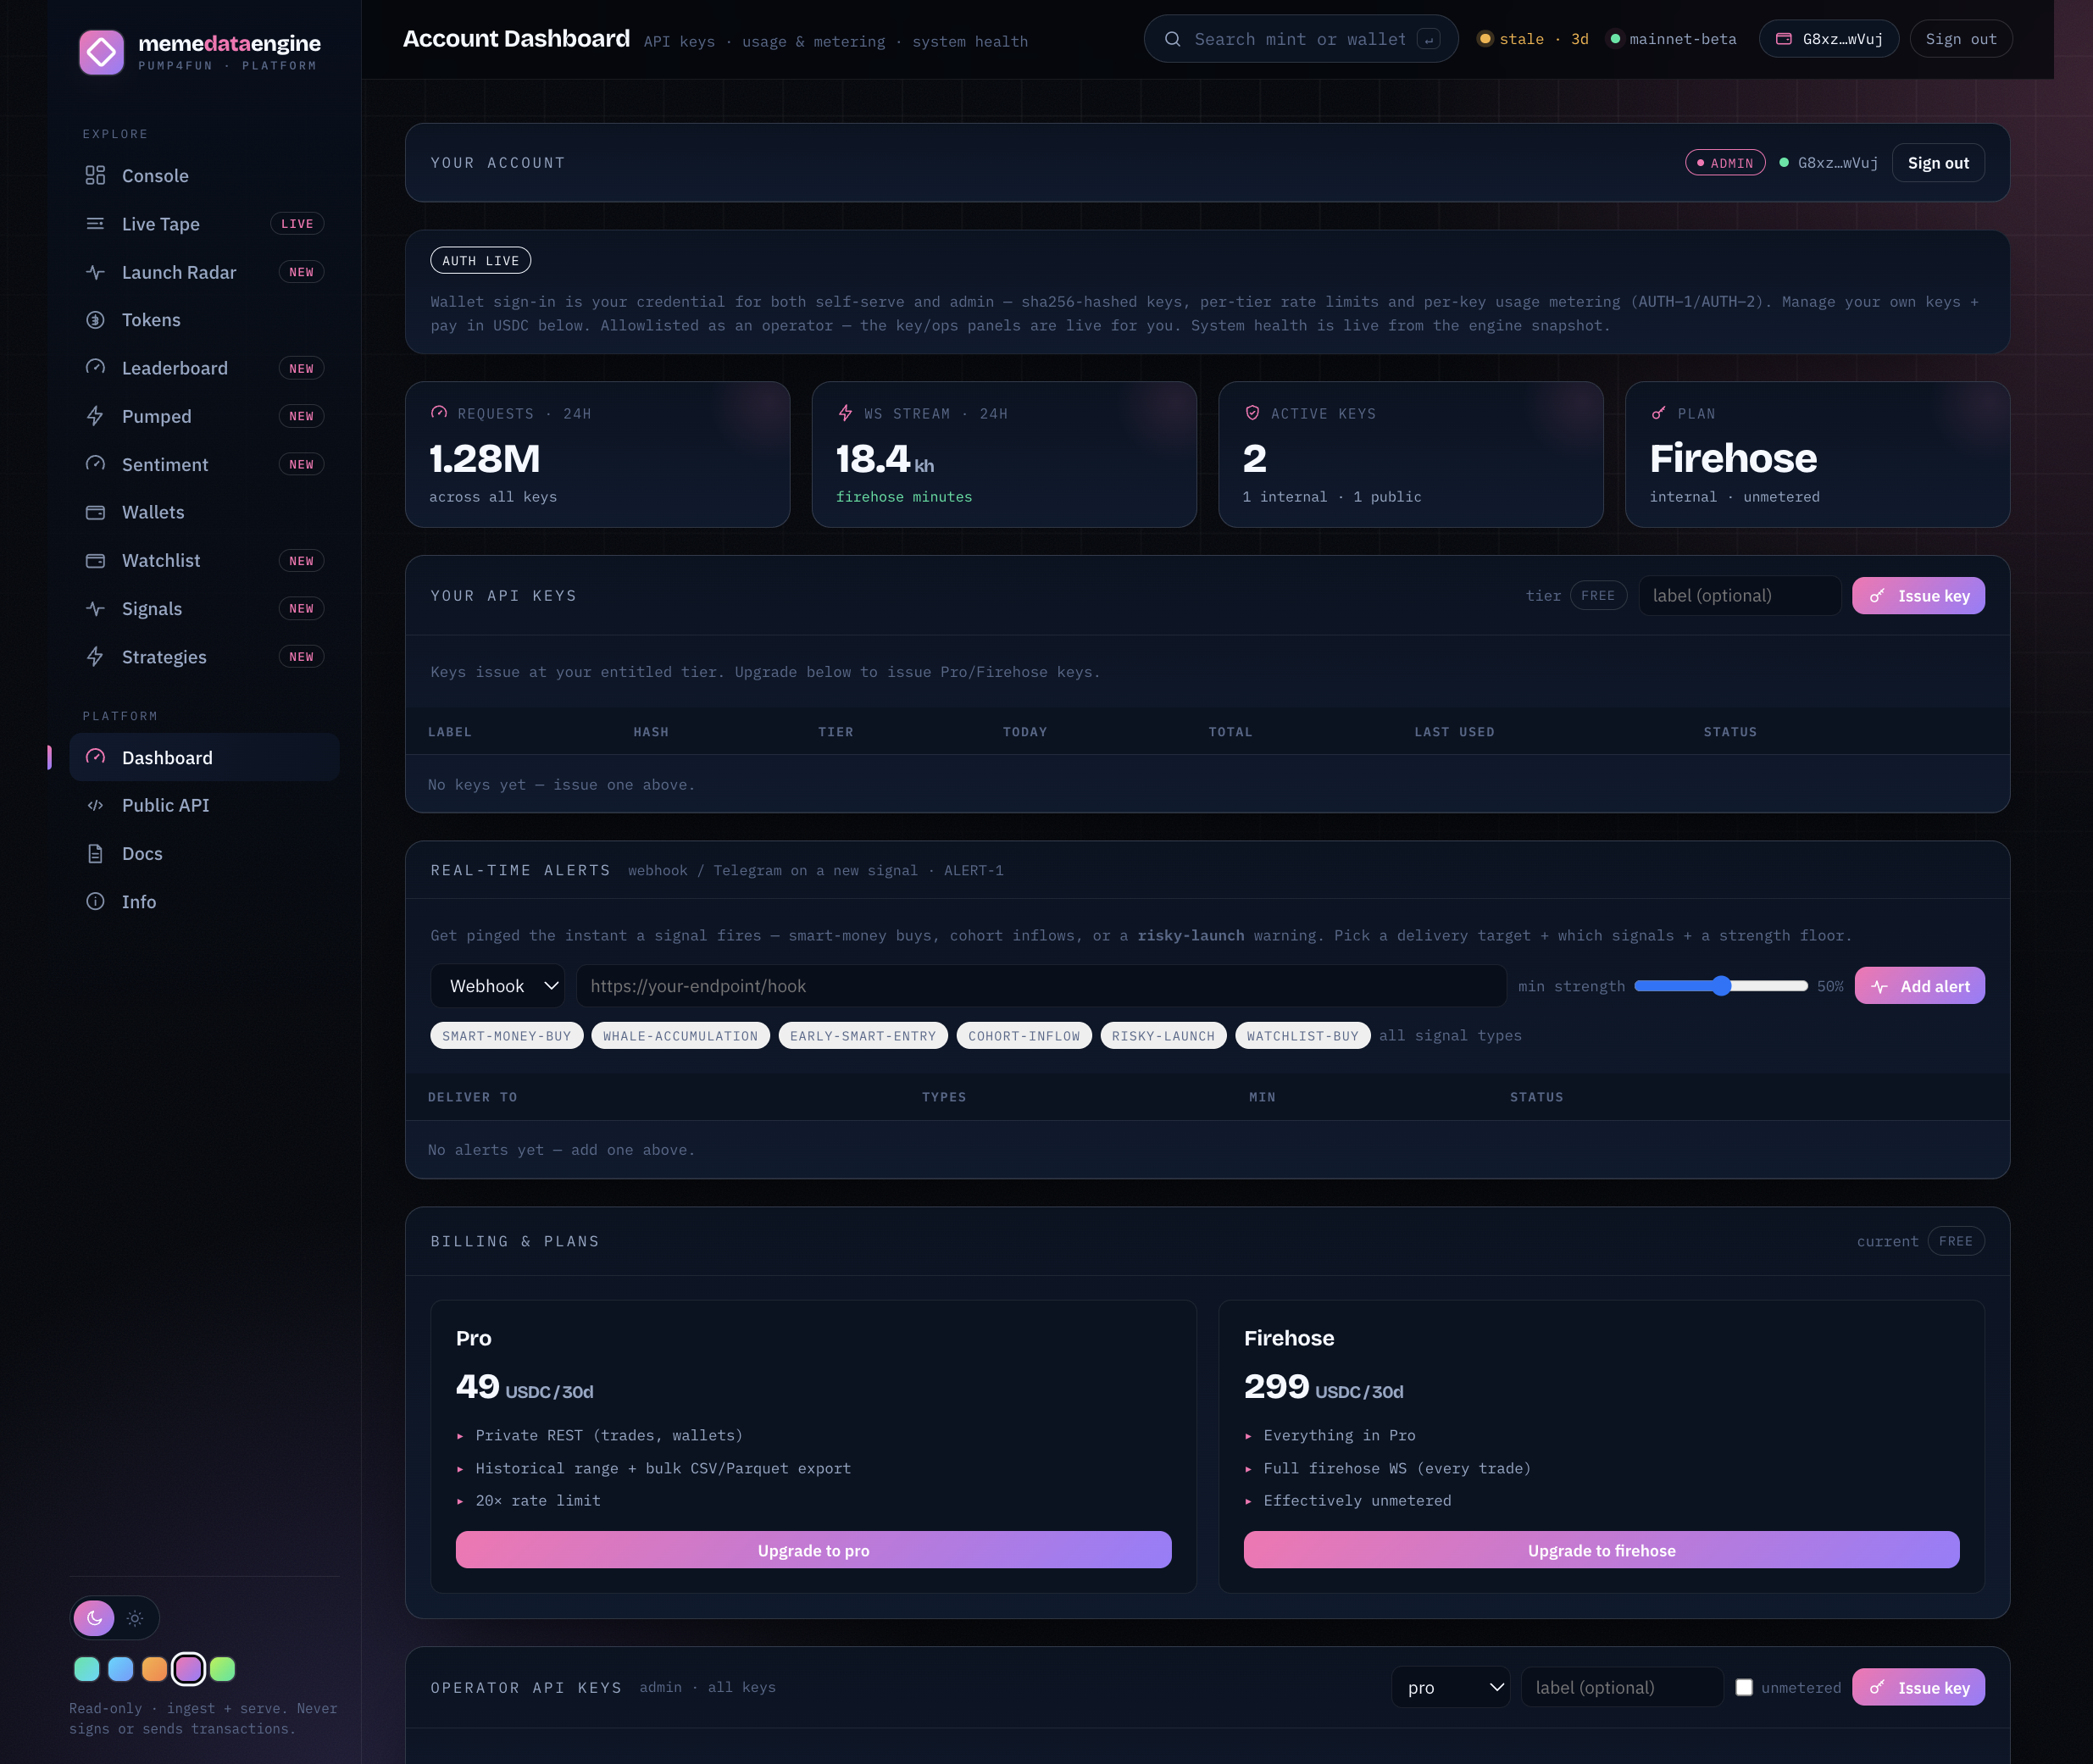Open the Webhook delivery dropdown

(x=498, y=986)
